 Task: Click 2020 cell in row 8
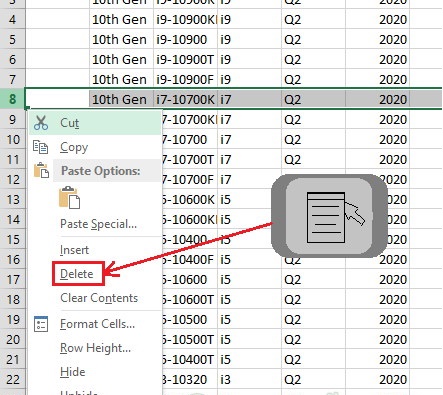[377, 99]
